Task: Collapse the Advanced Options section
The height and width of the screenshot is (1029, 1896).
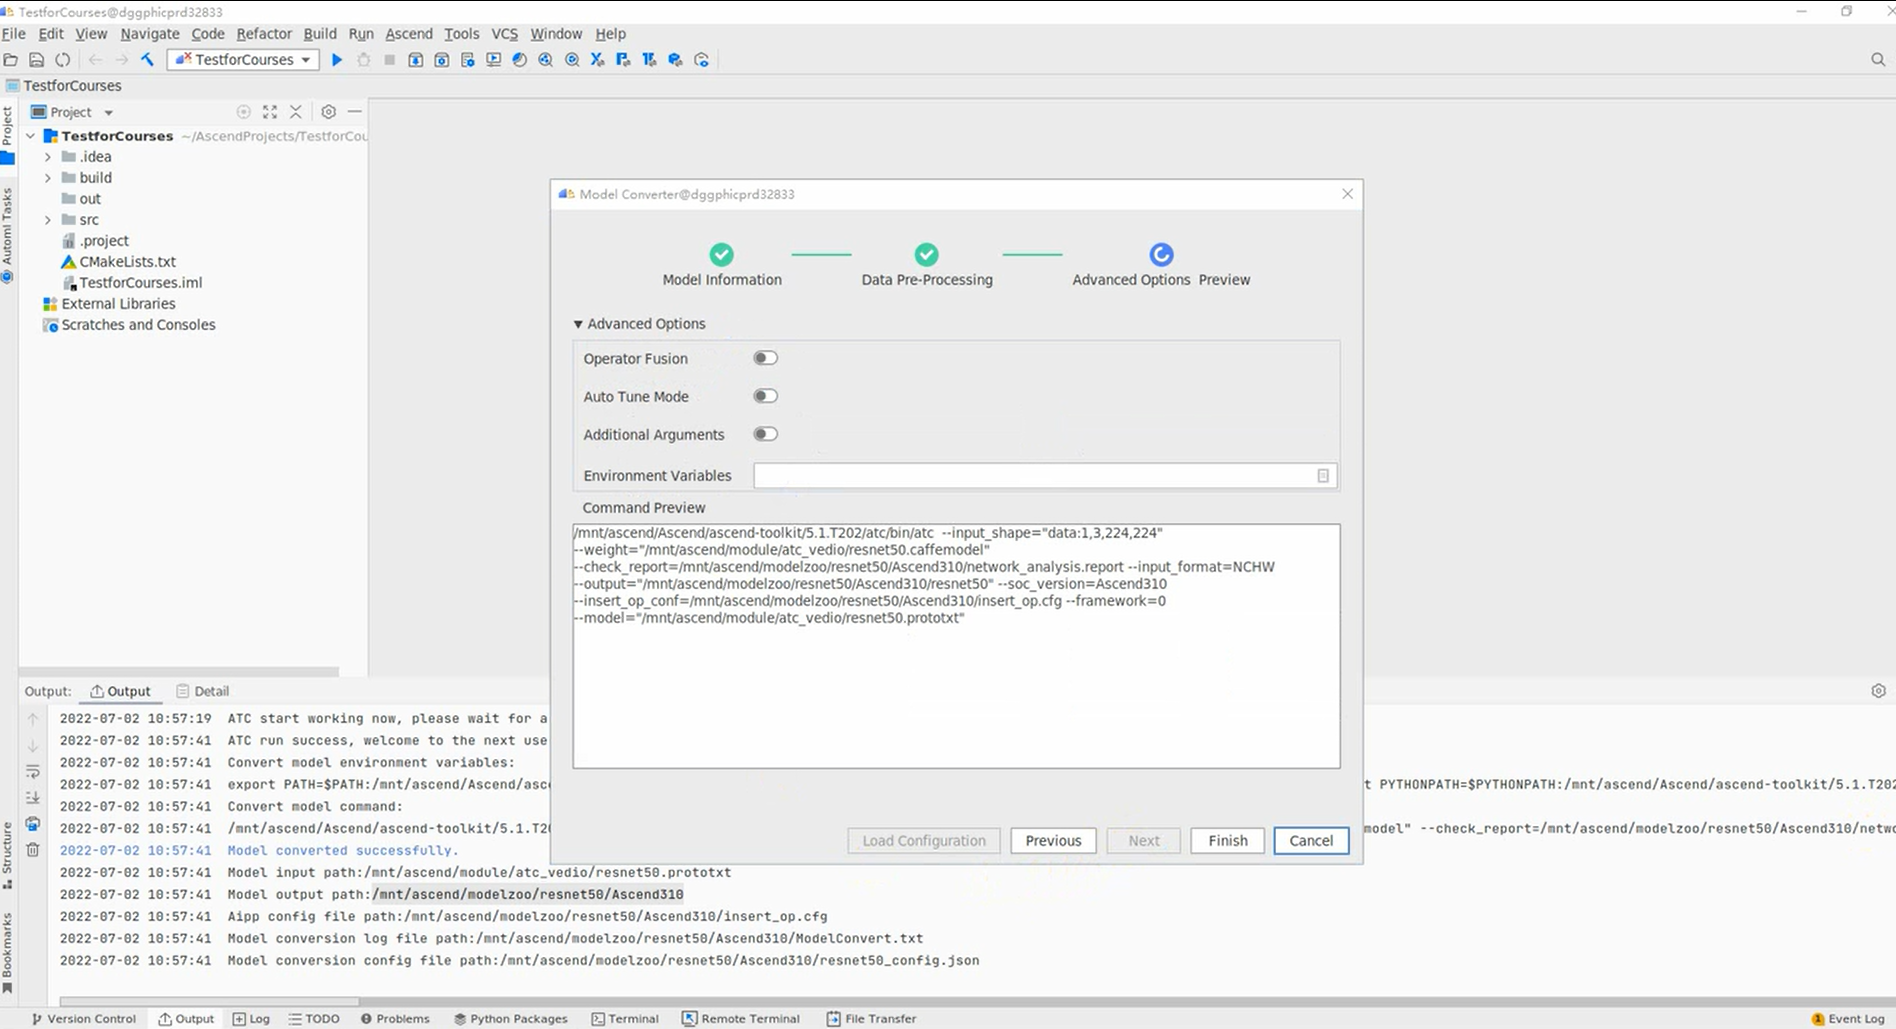Action: 578,324
